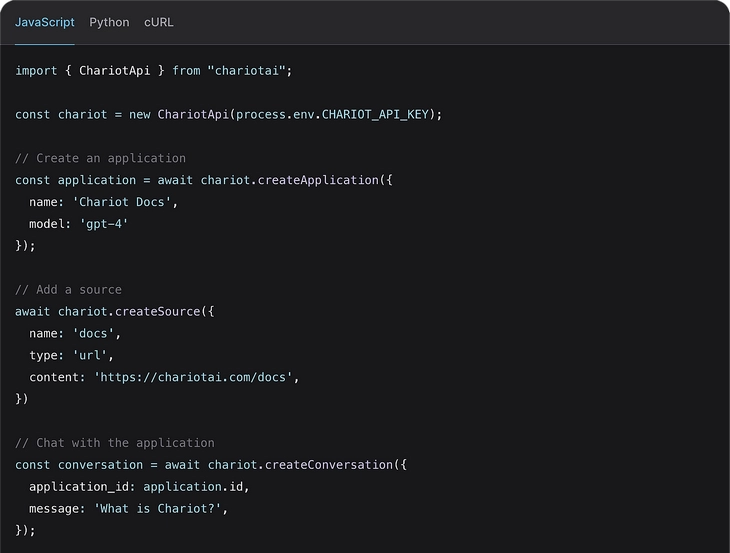Screen dimensions: 730x553
Task: Click the model: 'gpt-4' line
Action: click(x=79, y=224)
